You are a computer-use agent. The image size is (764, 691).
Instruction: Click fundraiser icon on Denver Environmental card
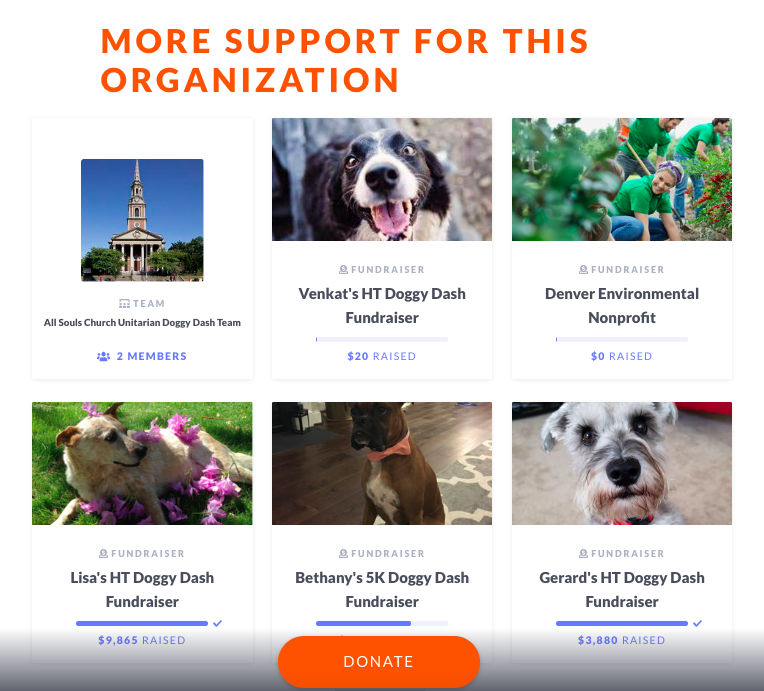click(583, 269)
